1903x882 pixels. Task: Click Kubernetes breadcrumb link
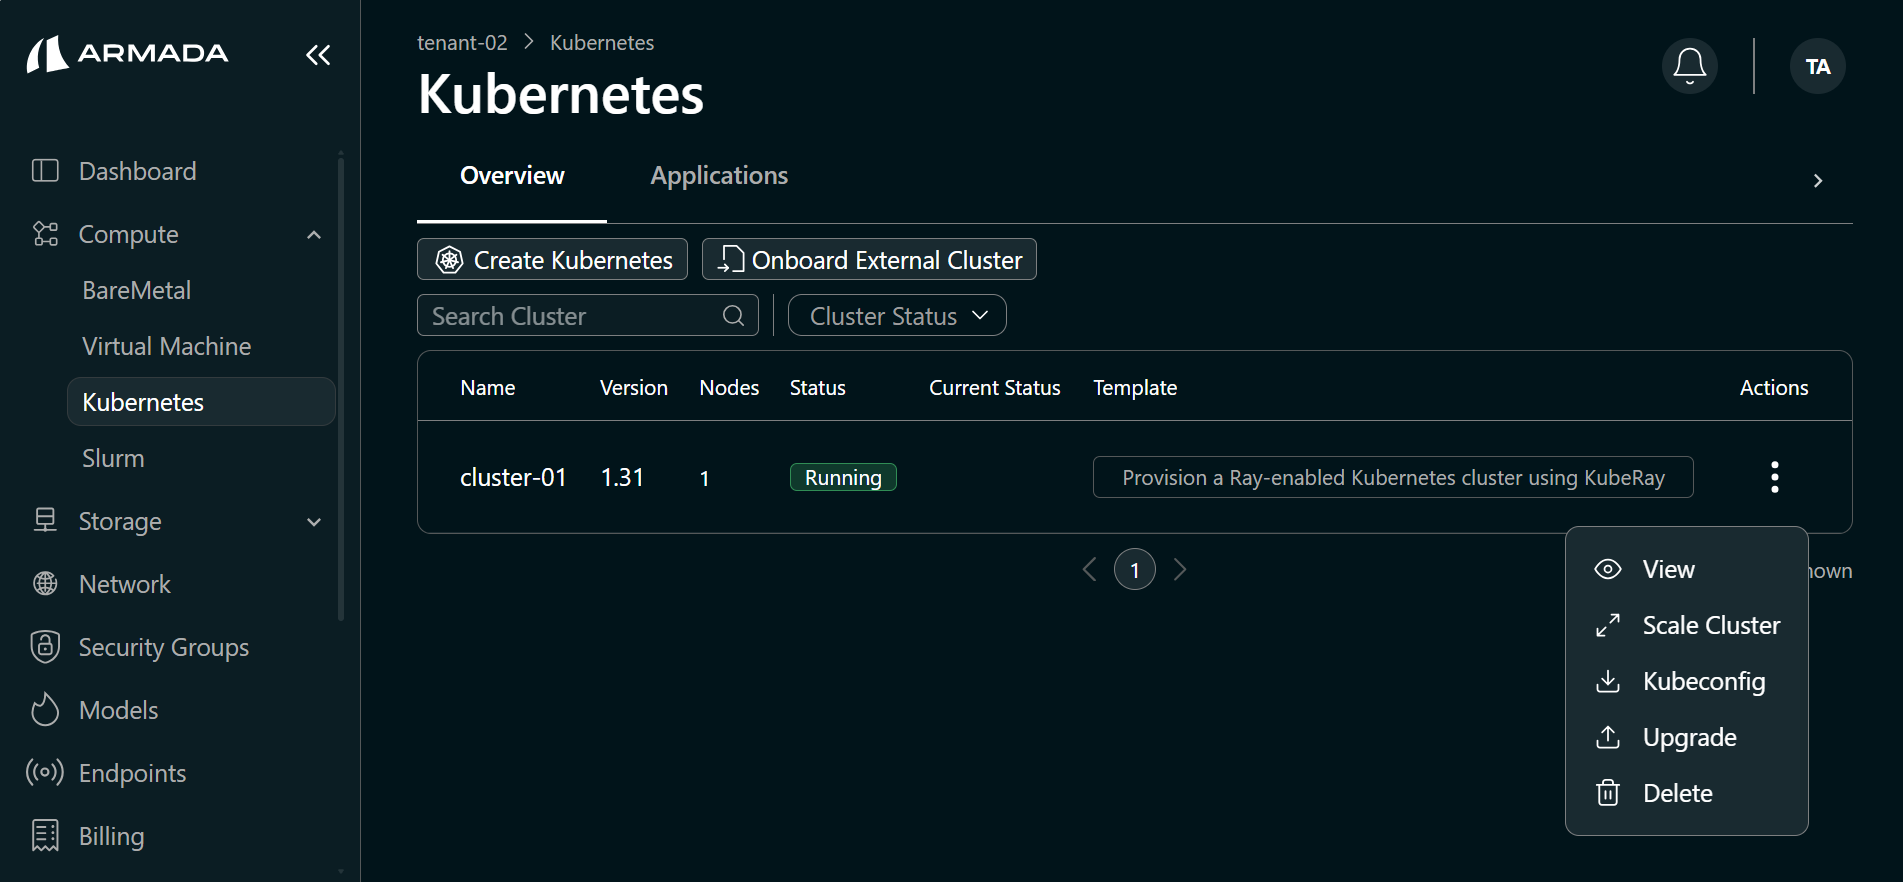point(602,43)
